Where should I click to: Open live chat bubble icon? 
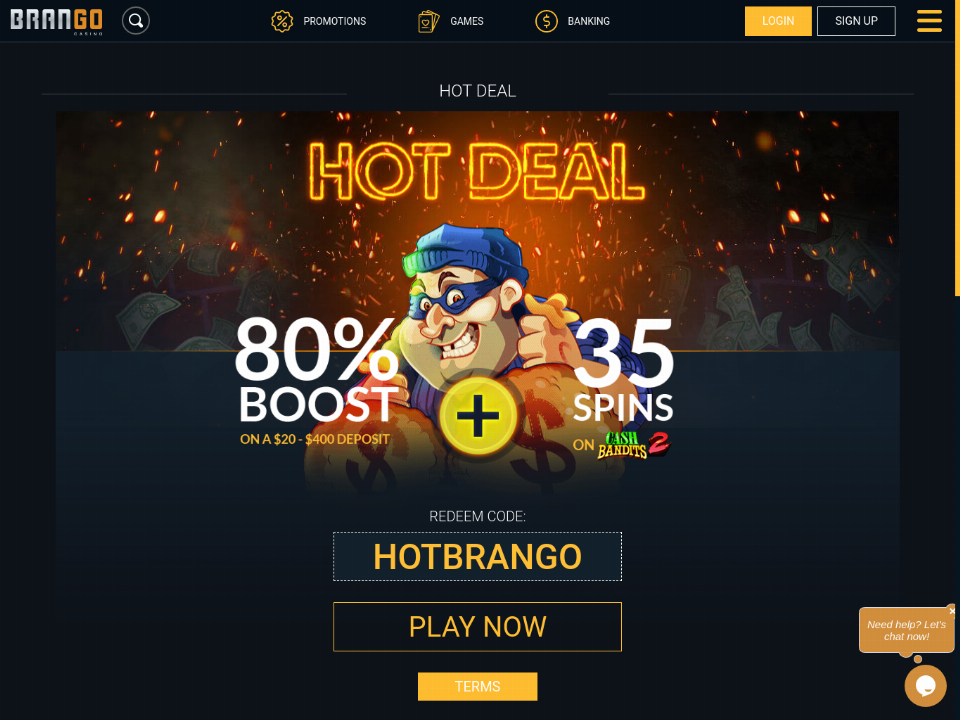tap(925, 685)
